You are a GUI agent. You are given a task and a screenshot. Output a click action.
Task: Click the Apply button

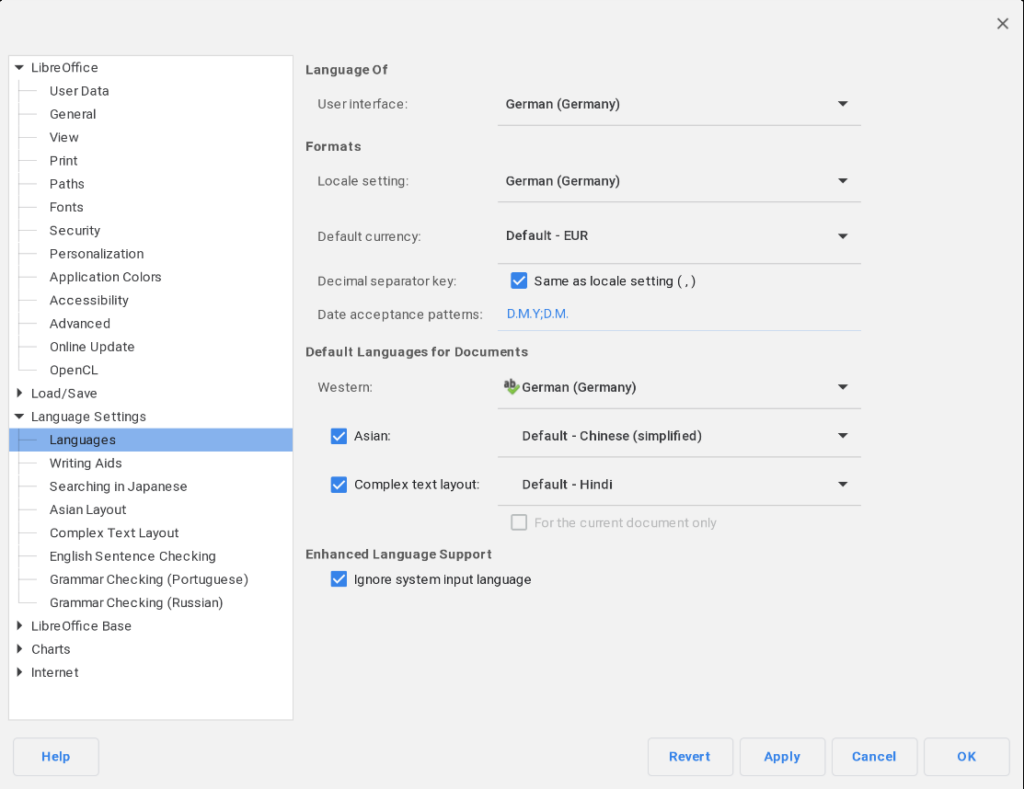[x=782, y=756]
